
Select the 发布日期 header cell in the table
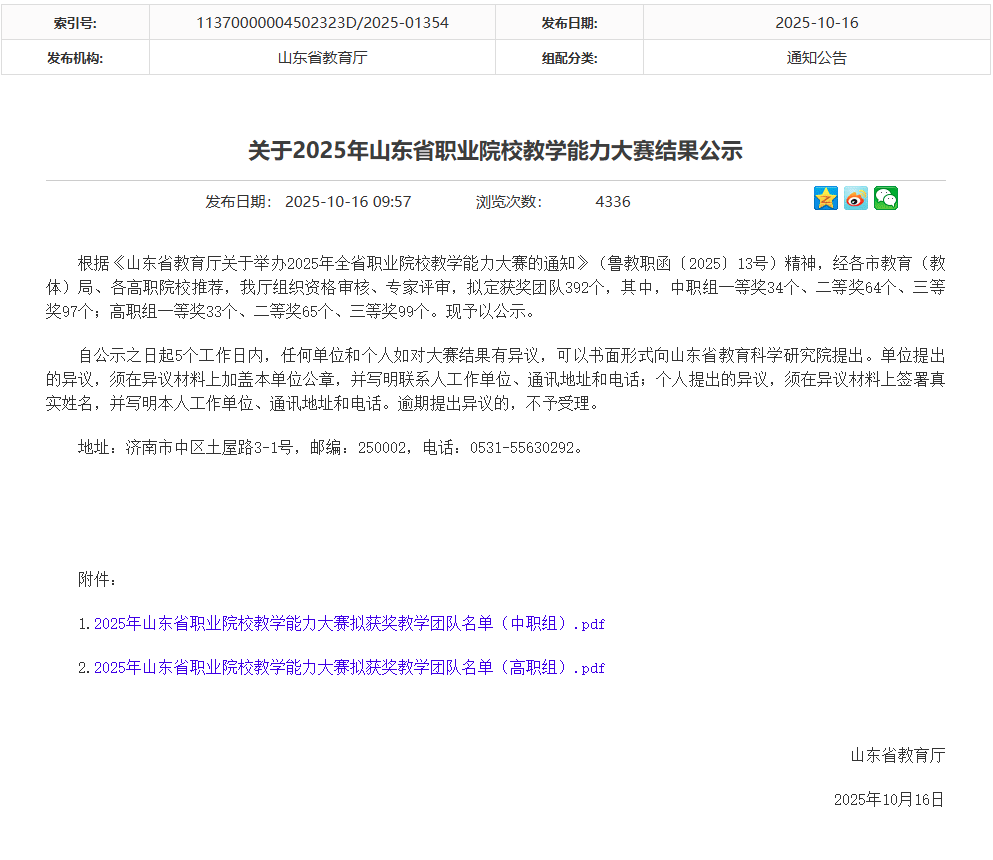[569, 23]
